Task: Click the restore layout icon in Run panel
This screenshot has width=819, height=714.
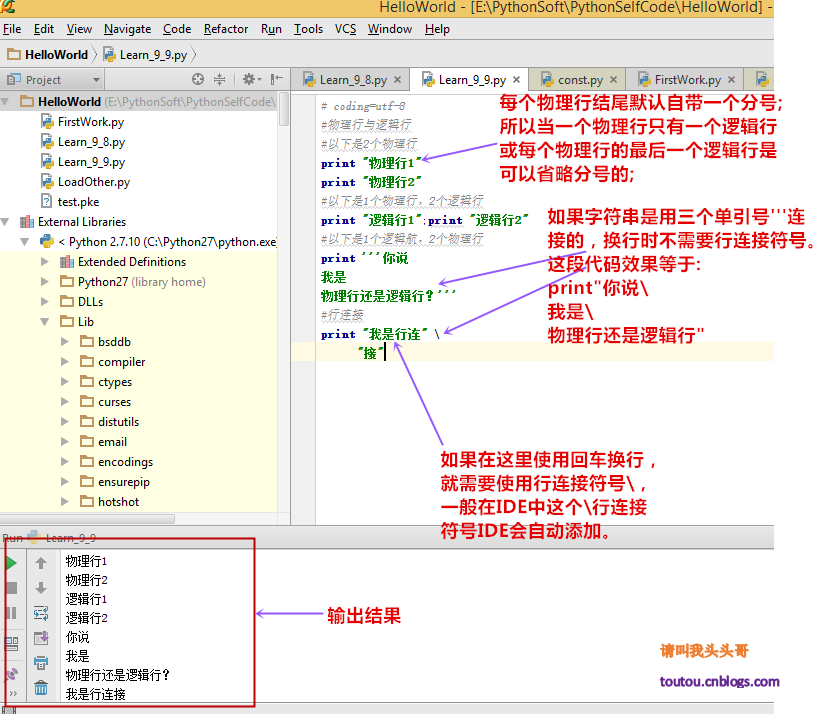Action: click(11, 643)
